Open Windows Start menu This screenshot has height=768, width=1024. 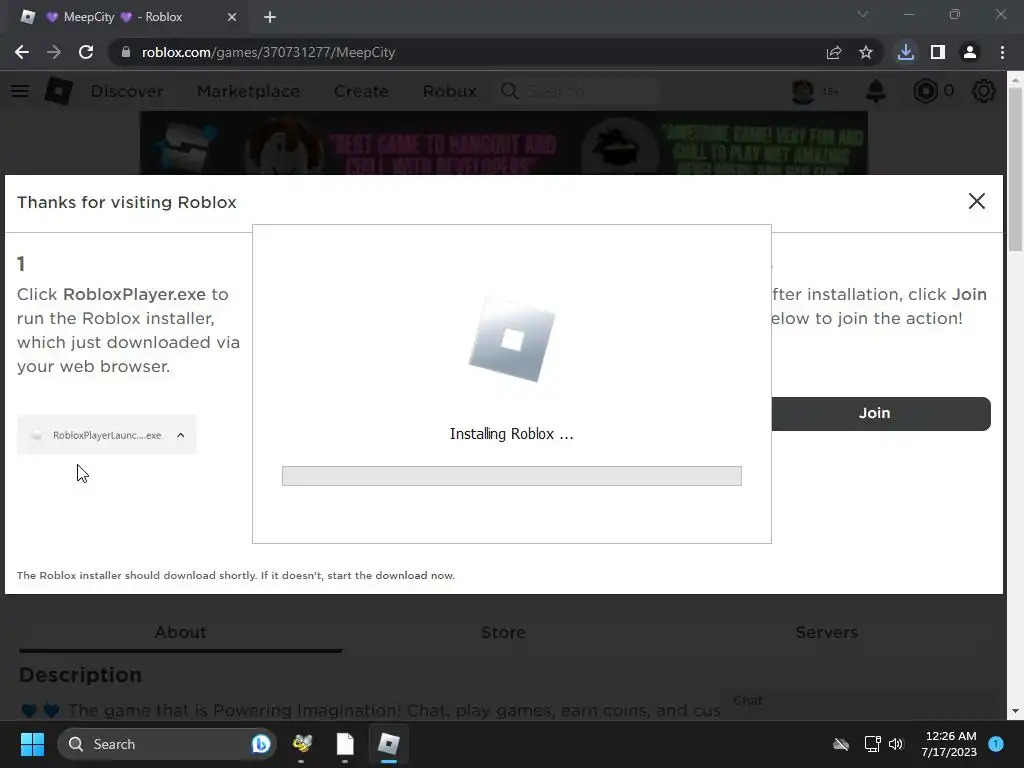(x=32, y=744)
